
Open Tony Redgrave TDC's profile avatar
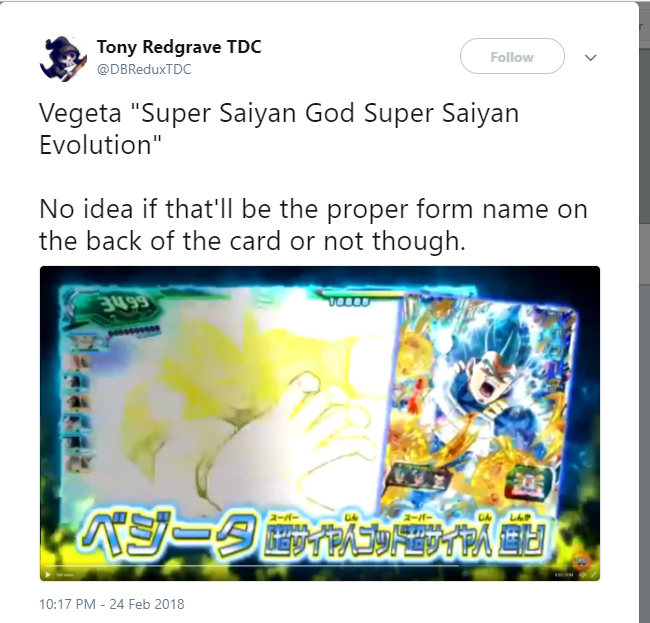(63, 58)
